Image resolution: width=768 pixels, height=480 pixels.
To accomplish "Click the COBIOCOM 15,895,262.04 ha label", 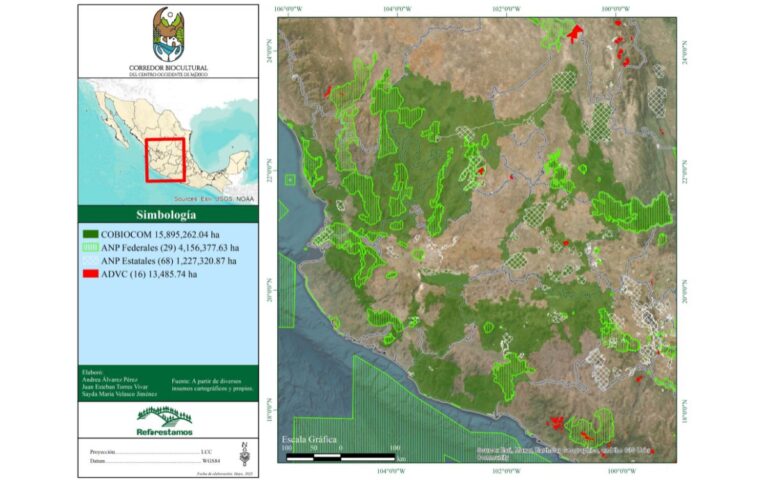I will [160, 235].
